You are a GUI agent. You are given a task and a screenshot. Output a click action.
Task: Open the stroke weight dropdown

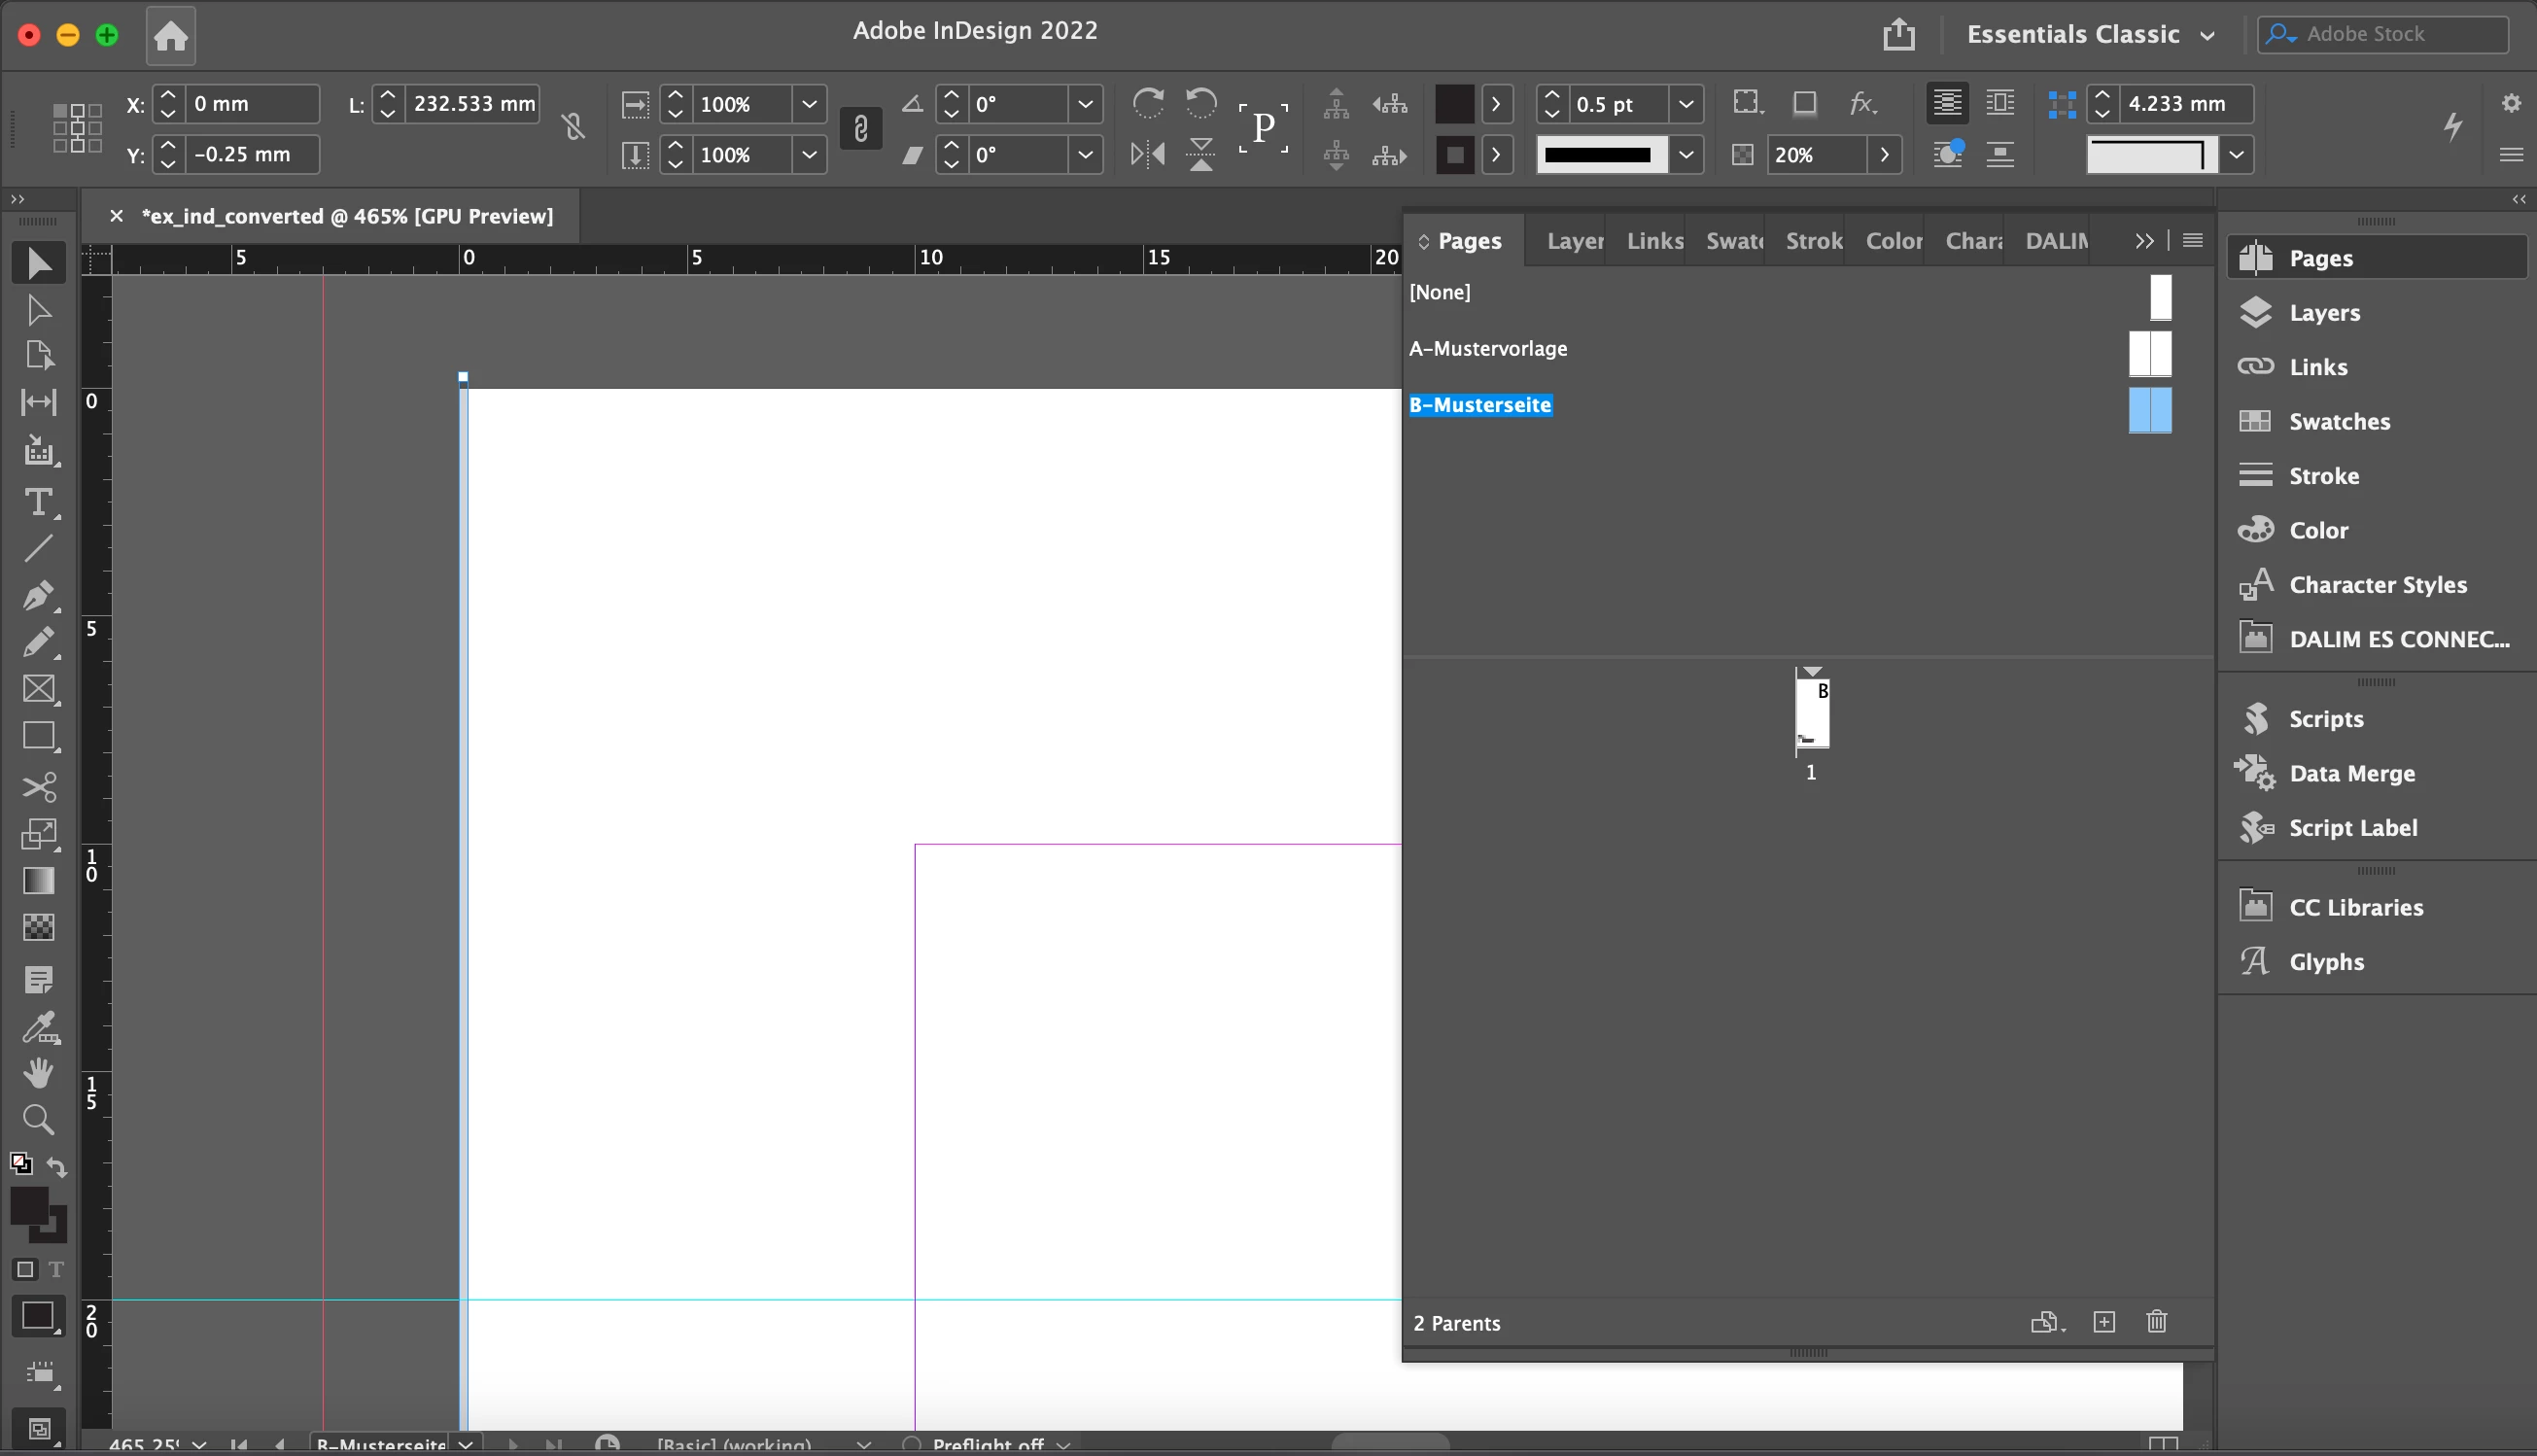pyautogui.click(x=1685, y=103)
